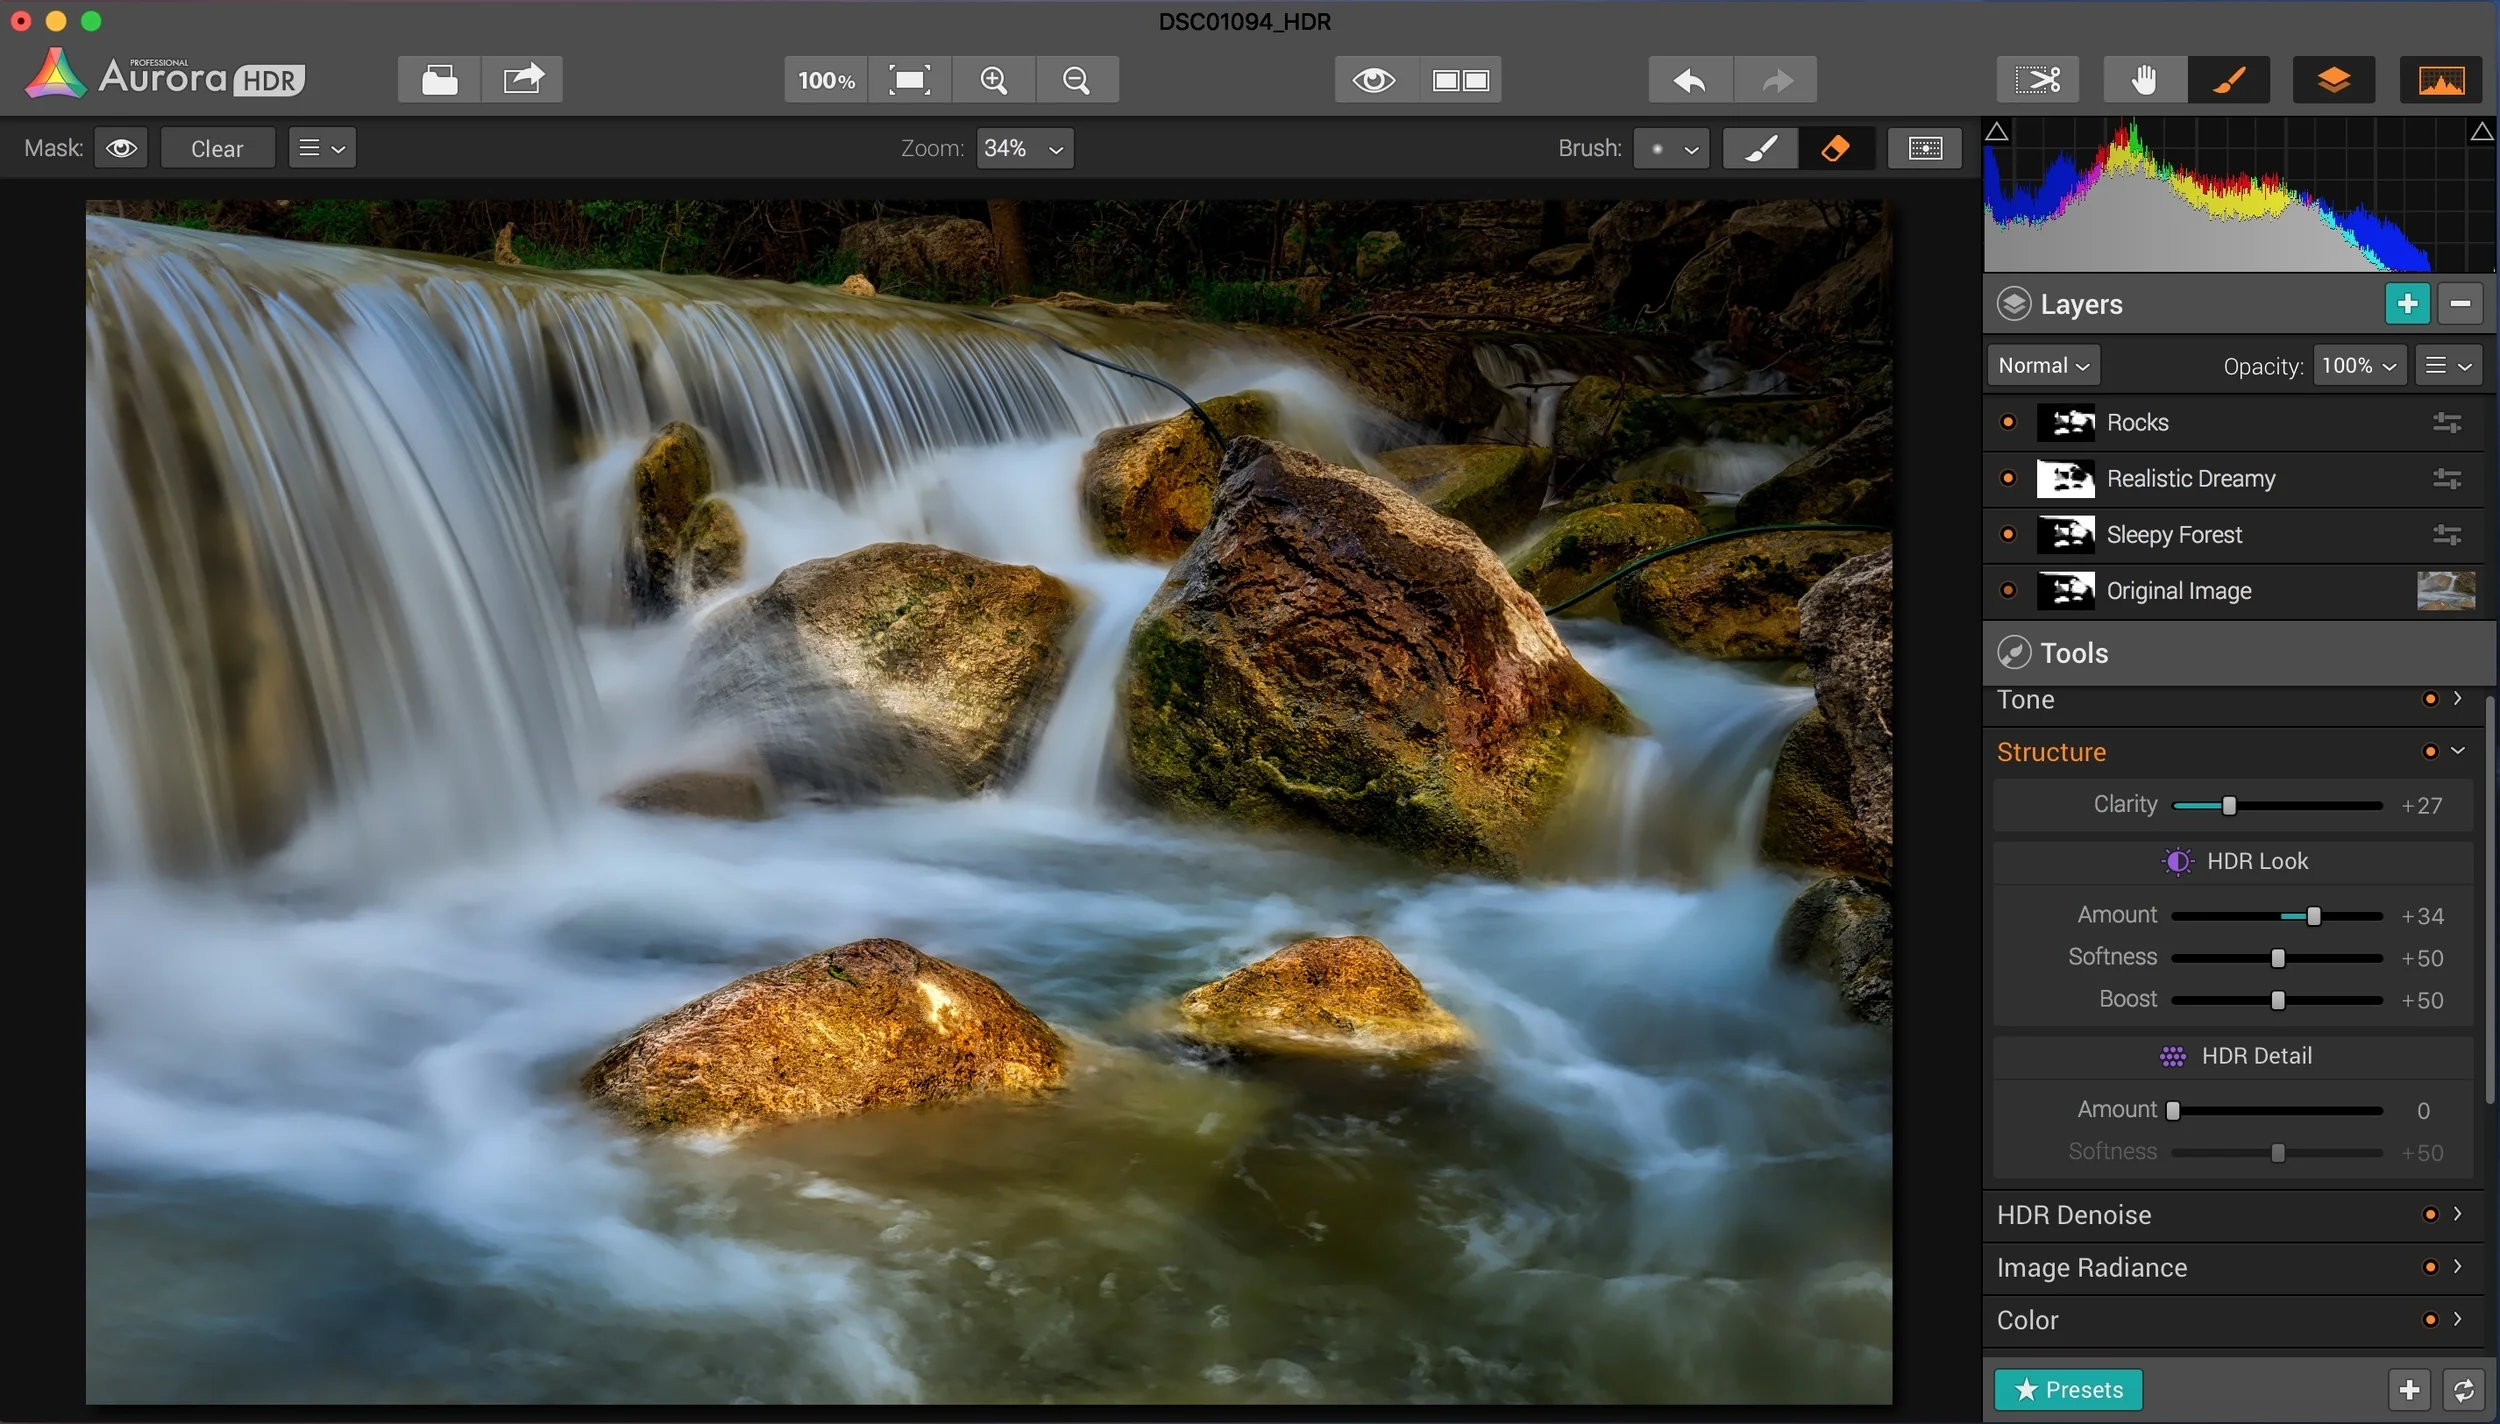The height and width of the screenshot is (1424, 2500).
Task: Open the Zoom percentage dropdown
Action: 1024,148
